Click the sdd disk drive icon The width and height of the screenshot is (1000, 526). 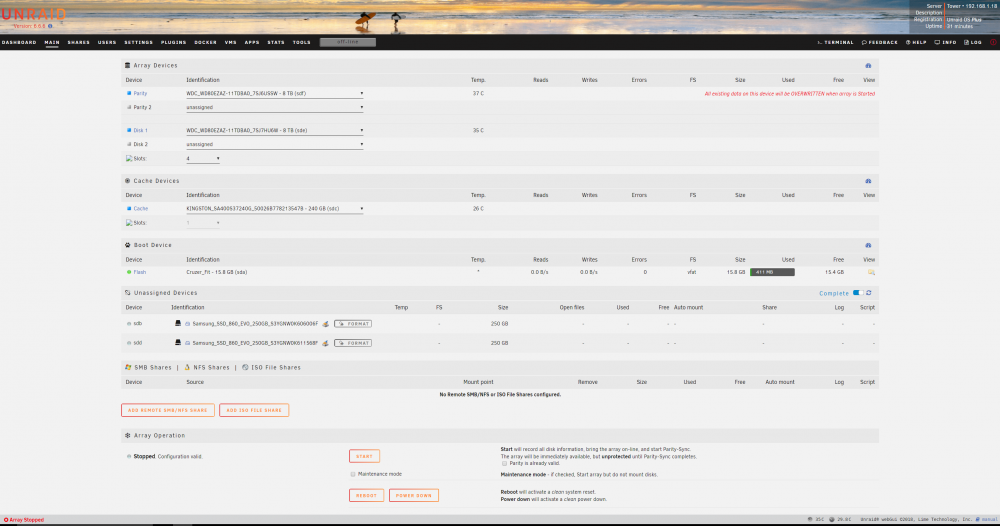(x=178, y=343)
